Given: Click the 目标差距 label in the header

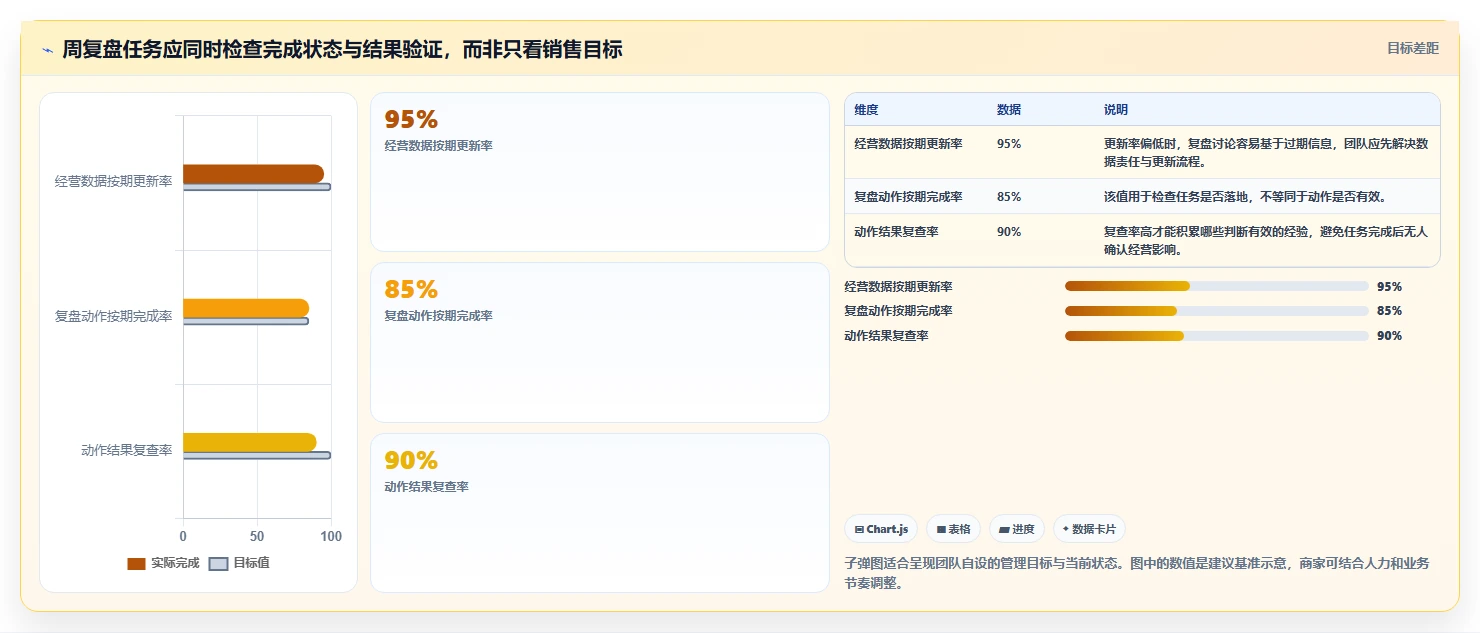Looking at the screenshot, I should 1413,48.
